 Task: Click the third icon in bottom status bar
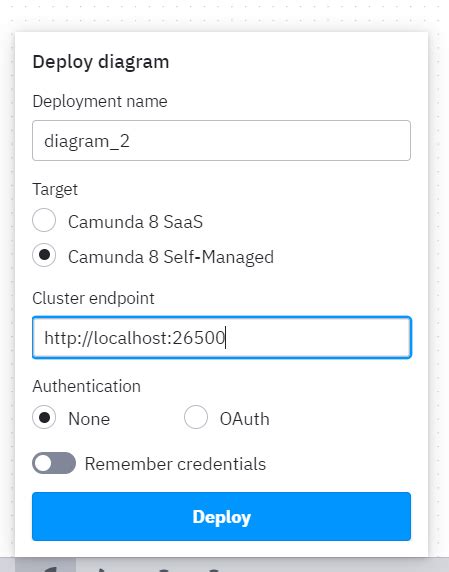coord(164,569)
